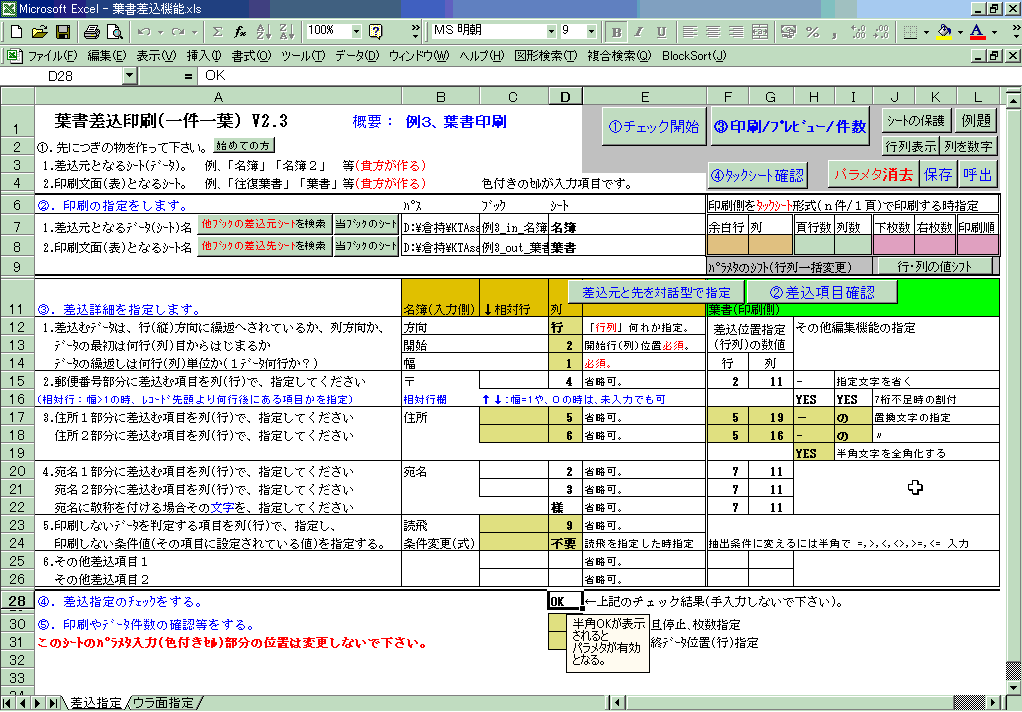Click the vertical scrollbar down arrow
This screenshot has width=1022, height=712.
click(x=1014, y=687)
